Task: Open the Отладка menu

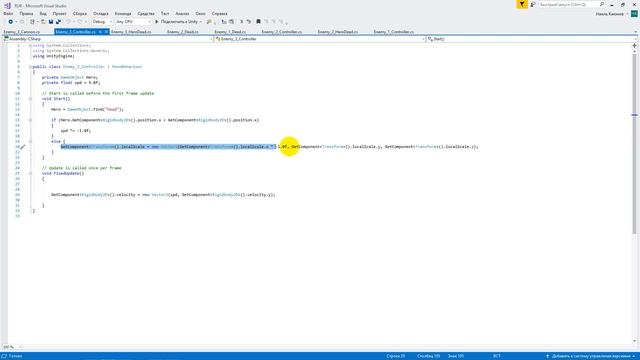Action: click(x=101, y=13)
